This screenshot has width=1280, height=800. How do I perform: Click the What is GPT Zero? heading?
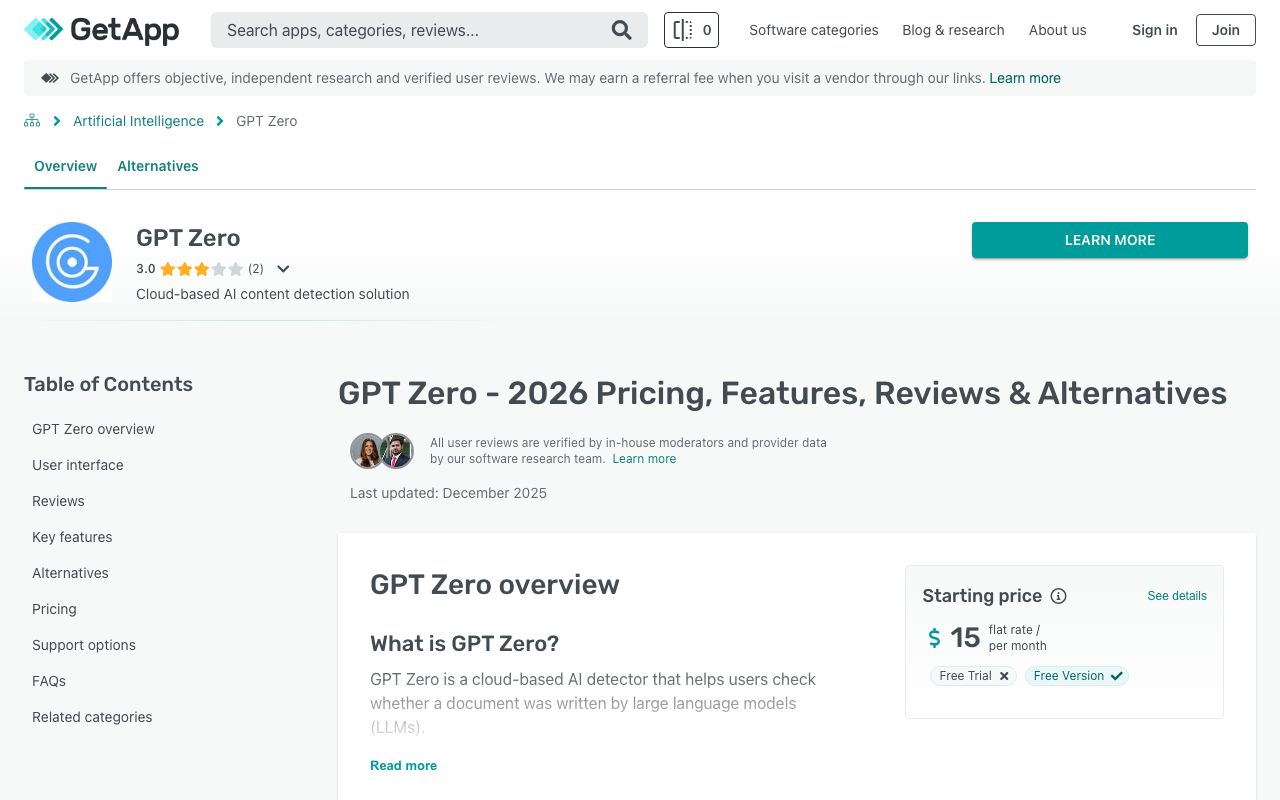465,643
